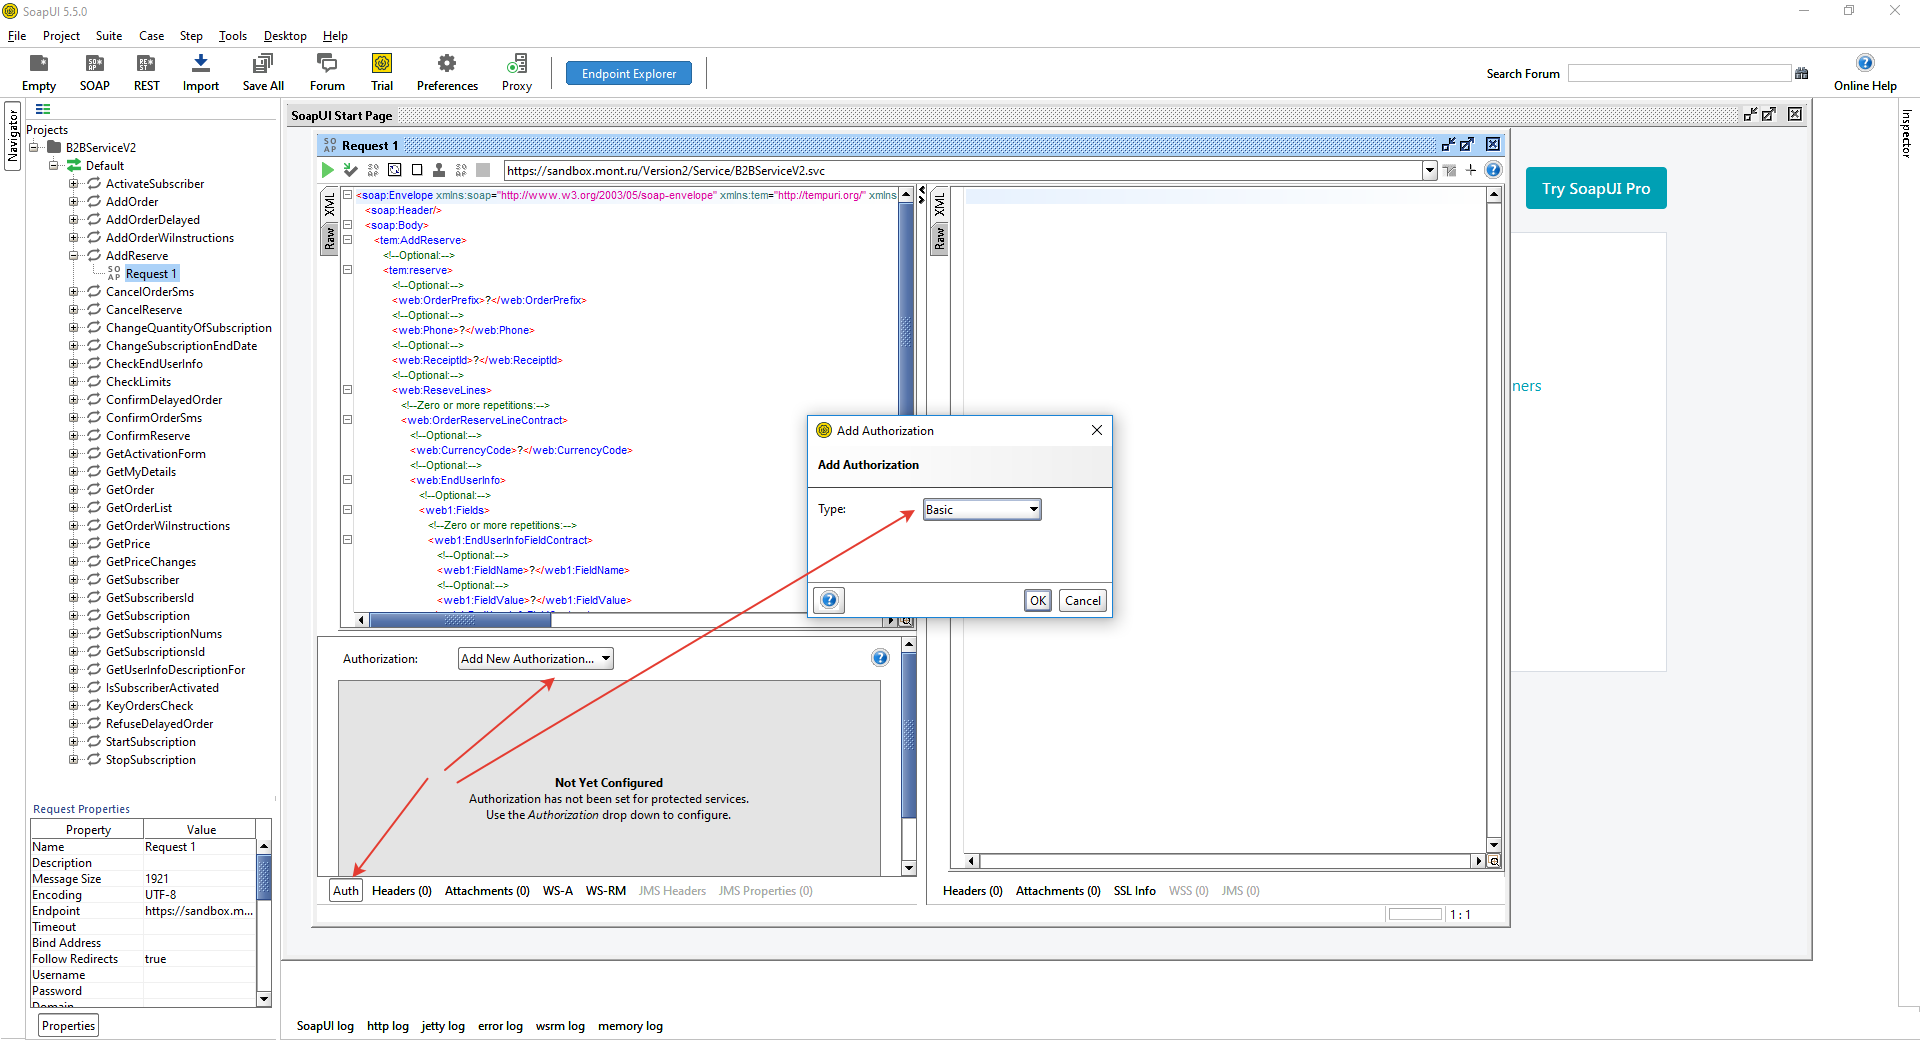The image size is (1920, 1040).
Task: Click the add assertion checkmark icon
Action: pyautogui.click(x=350, y=170)
